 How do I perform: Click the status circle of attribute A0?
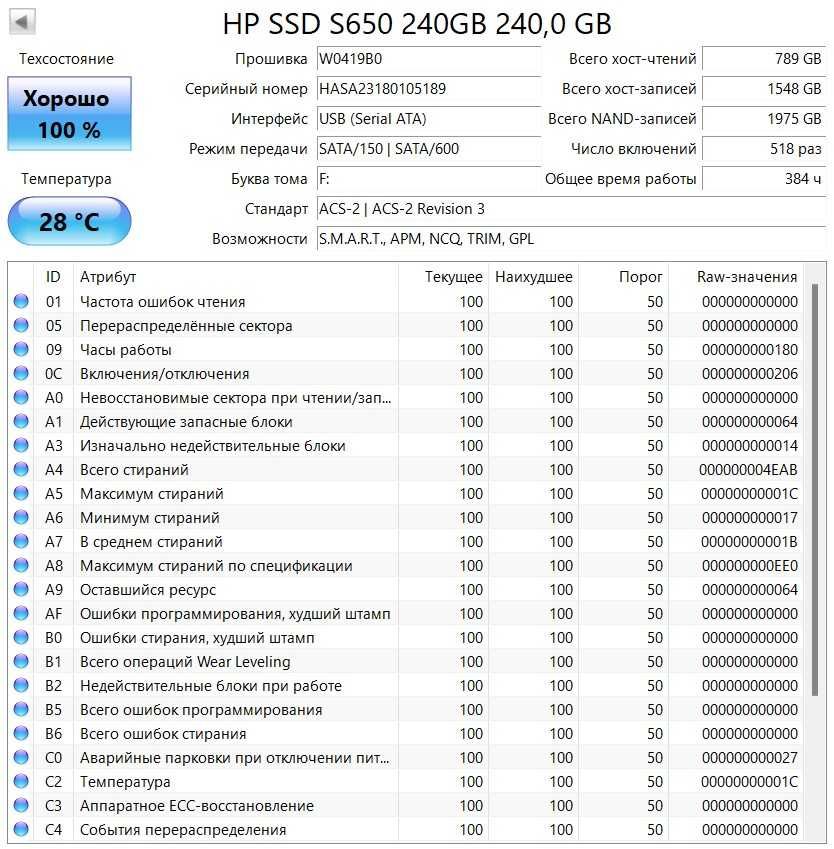click(21, 397)
